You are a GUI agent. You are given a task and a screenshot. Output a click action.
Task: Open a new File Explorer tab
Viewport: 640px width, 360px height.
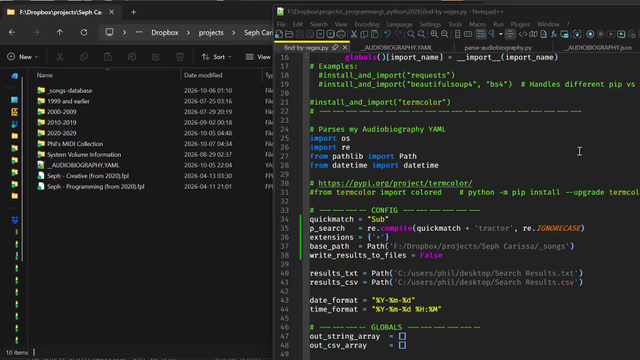(133, 12)
